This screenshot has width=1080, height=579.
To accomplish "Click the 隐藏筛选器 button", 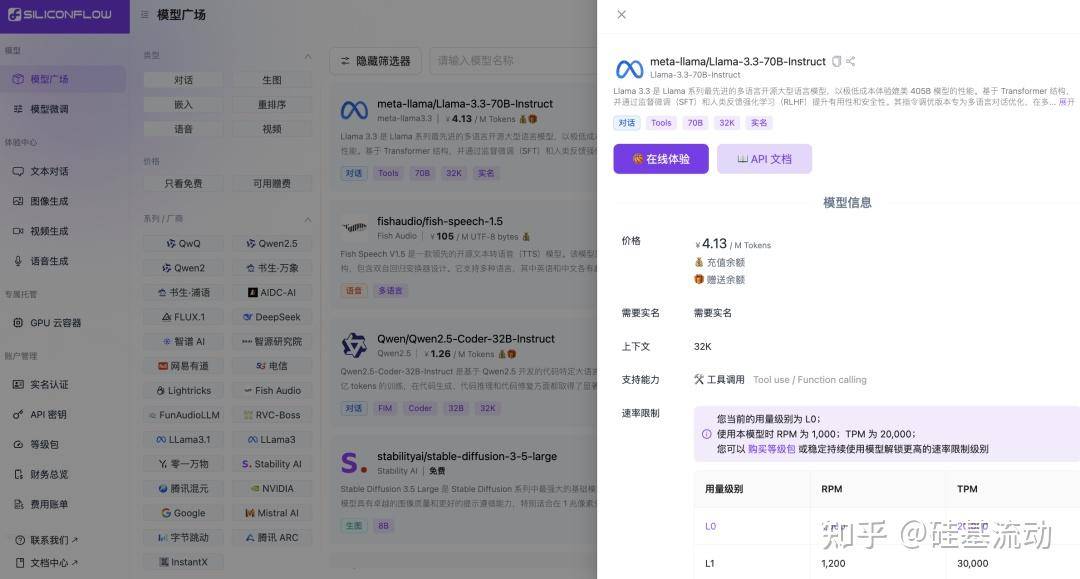I will [x=375, y=61].
